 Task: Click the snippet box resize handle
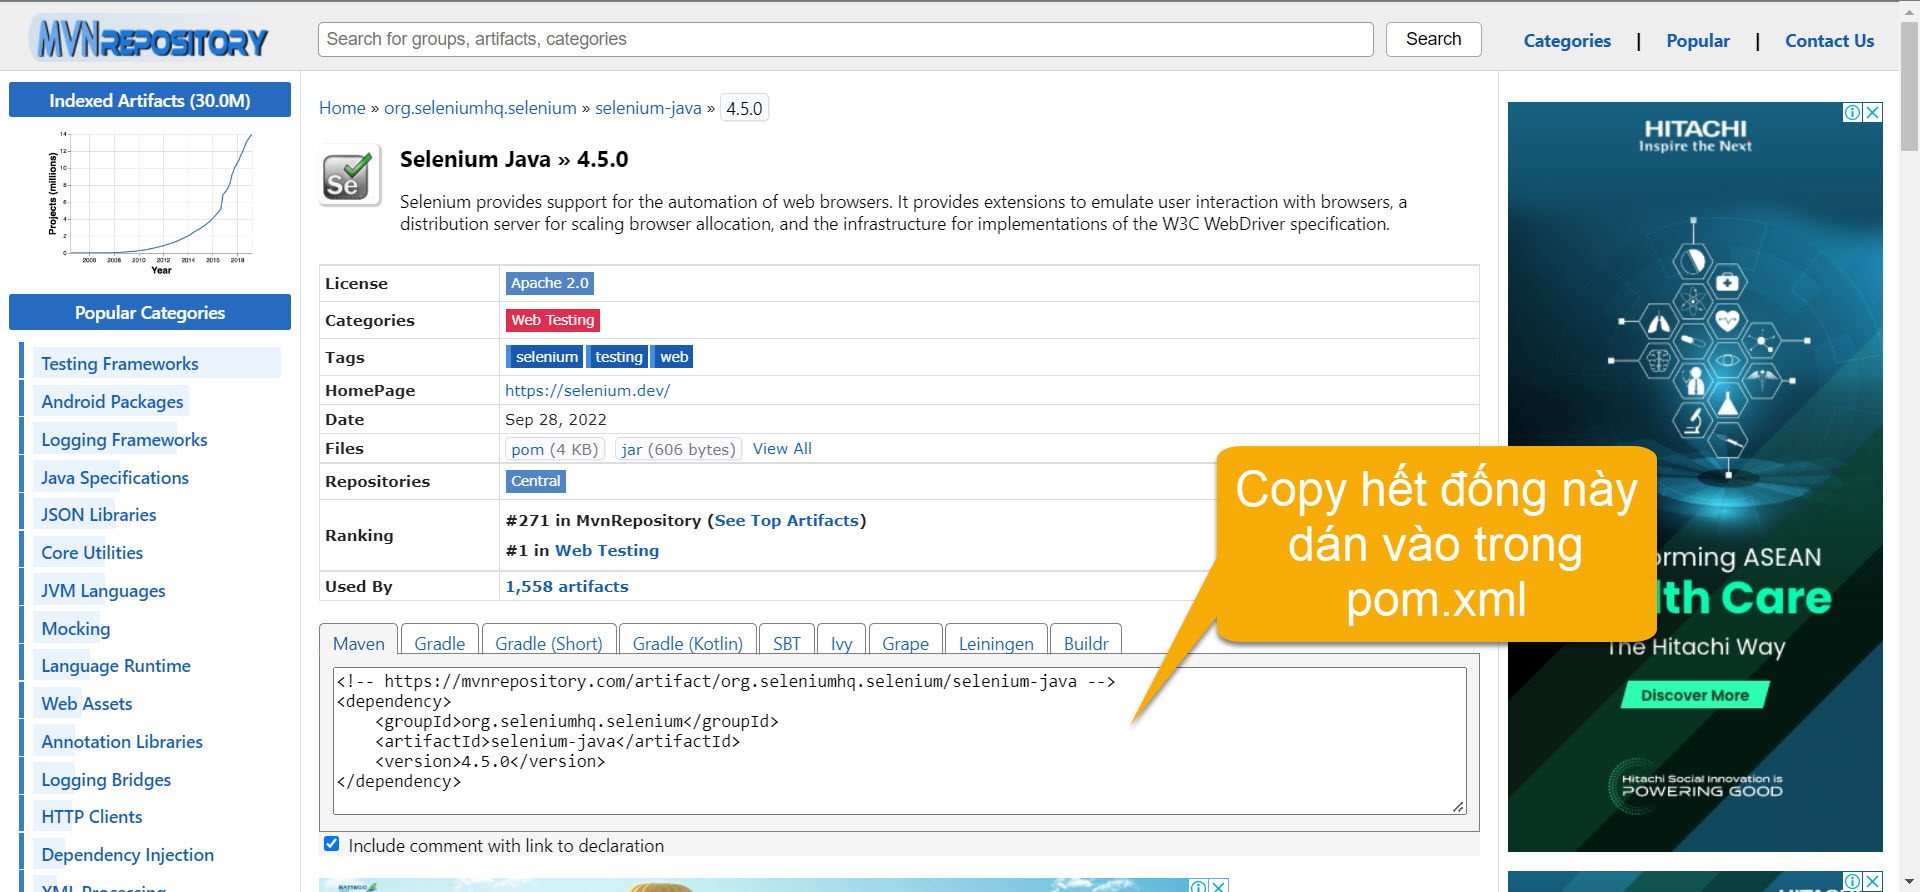pos(1458,806)
